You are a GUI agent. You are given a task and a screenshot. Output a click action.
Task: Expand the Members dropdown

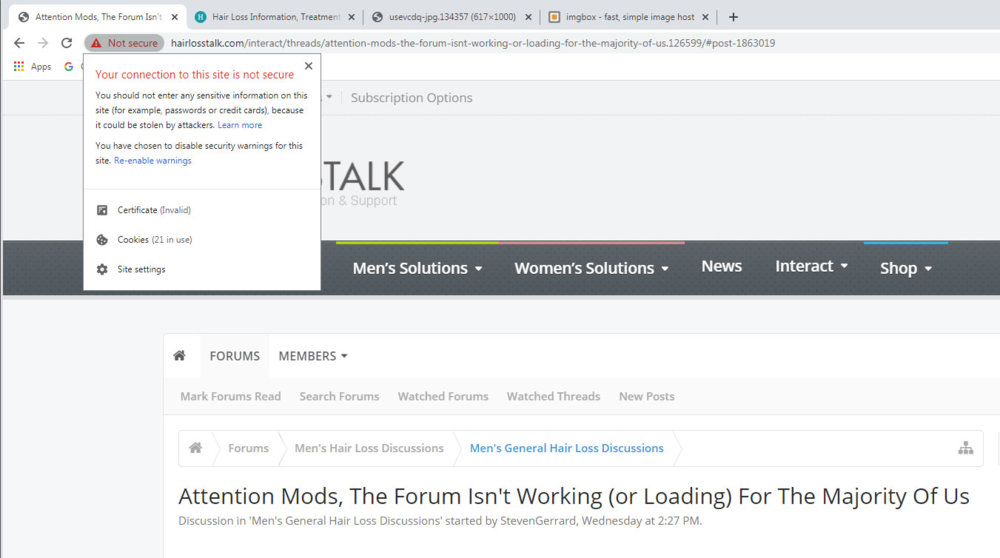313,356
